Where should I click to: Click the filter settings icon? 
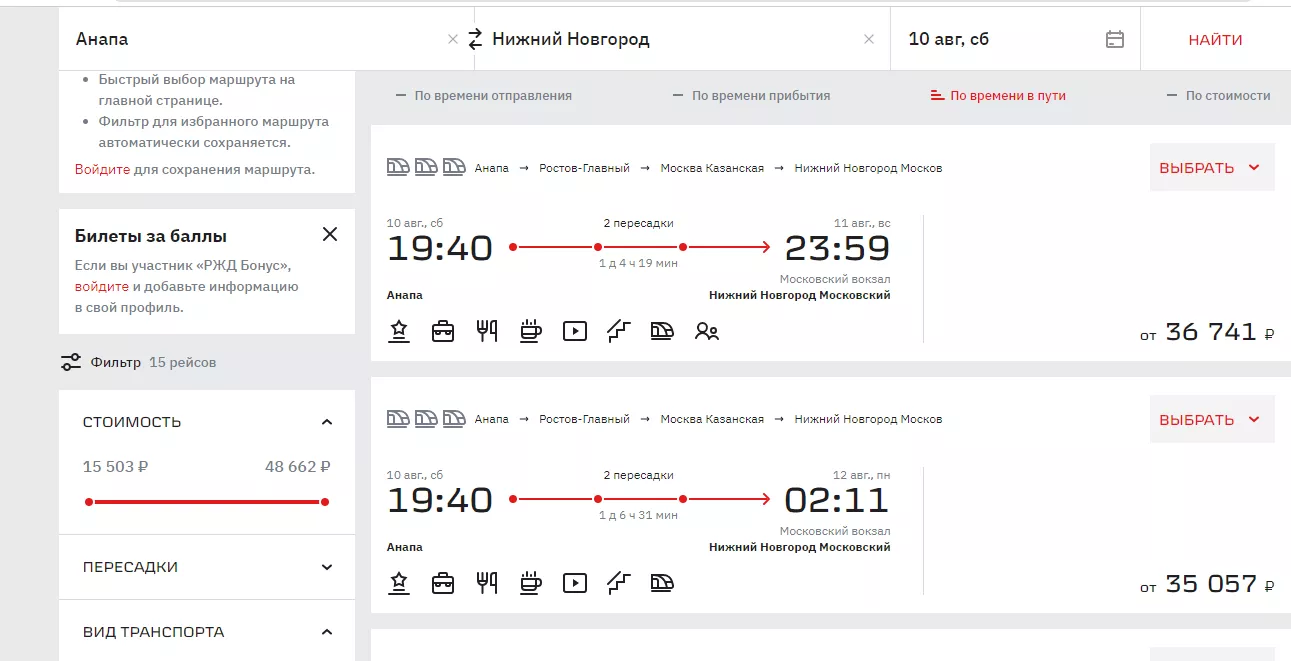tap(71, 362)
